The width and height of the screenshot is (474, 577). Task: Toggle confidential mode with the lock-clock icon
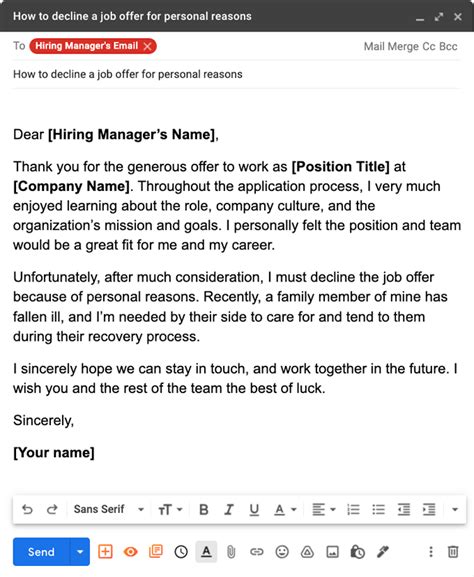357,552
